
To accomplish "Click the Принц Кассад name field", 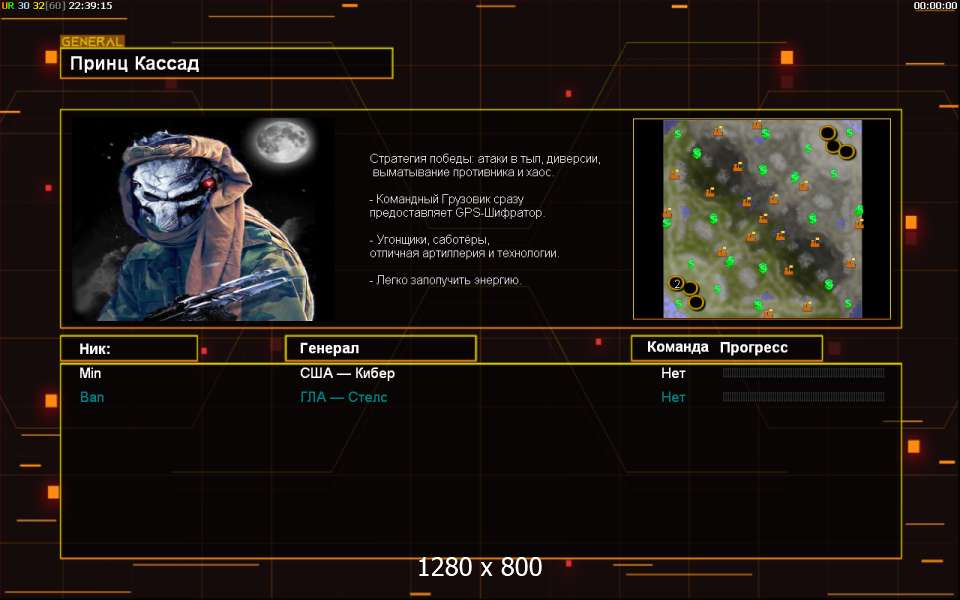I will 227,63.
